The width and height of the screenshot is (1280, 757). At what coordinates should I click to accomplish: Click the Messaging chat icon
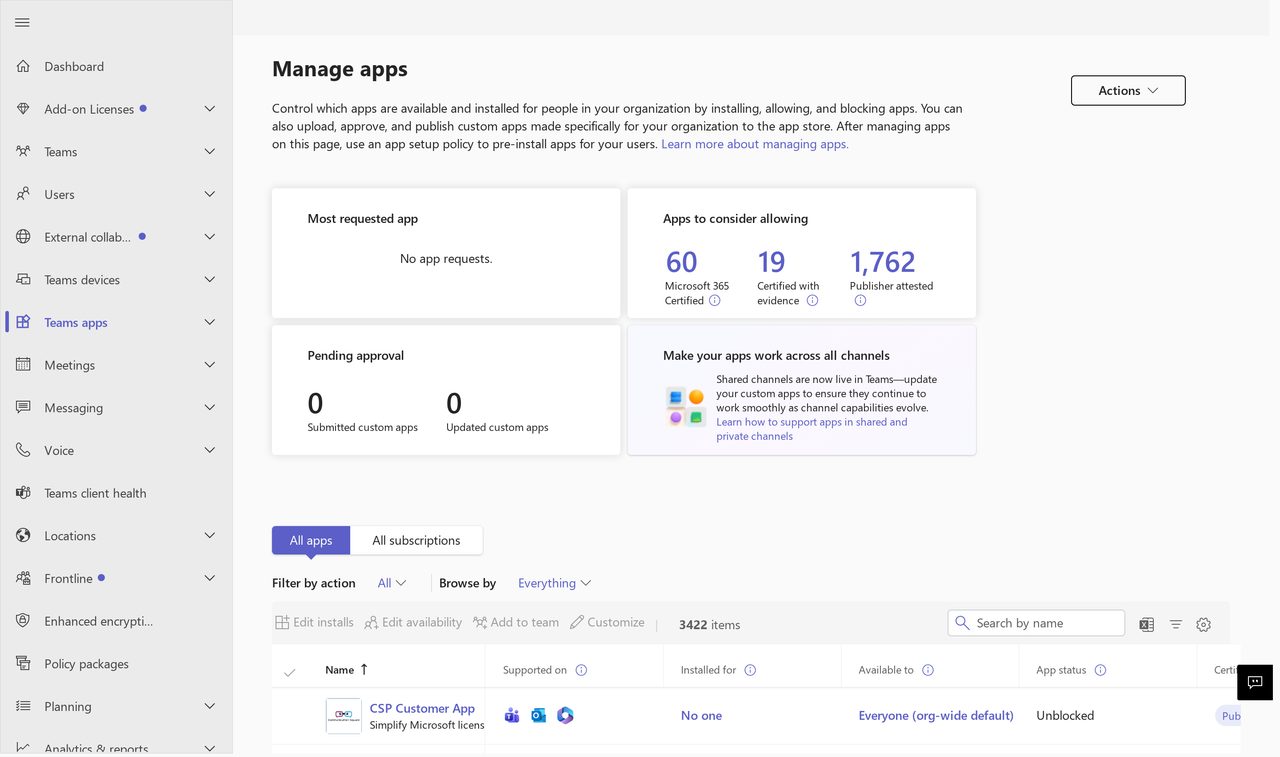[x=23, y=408]
